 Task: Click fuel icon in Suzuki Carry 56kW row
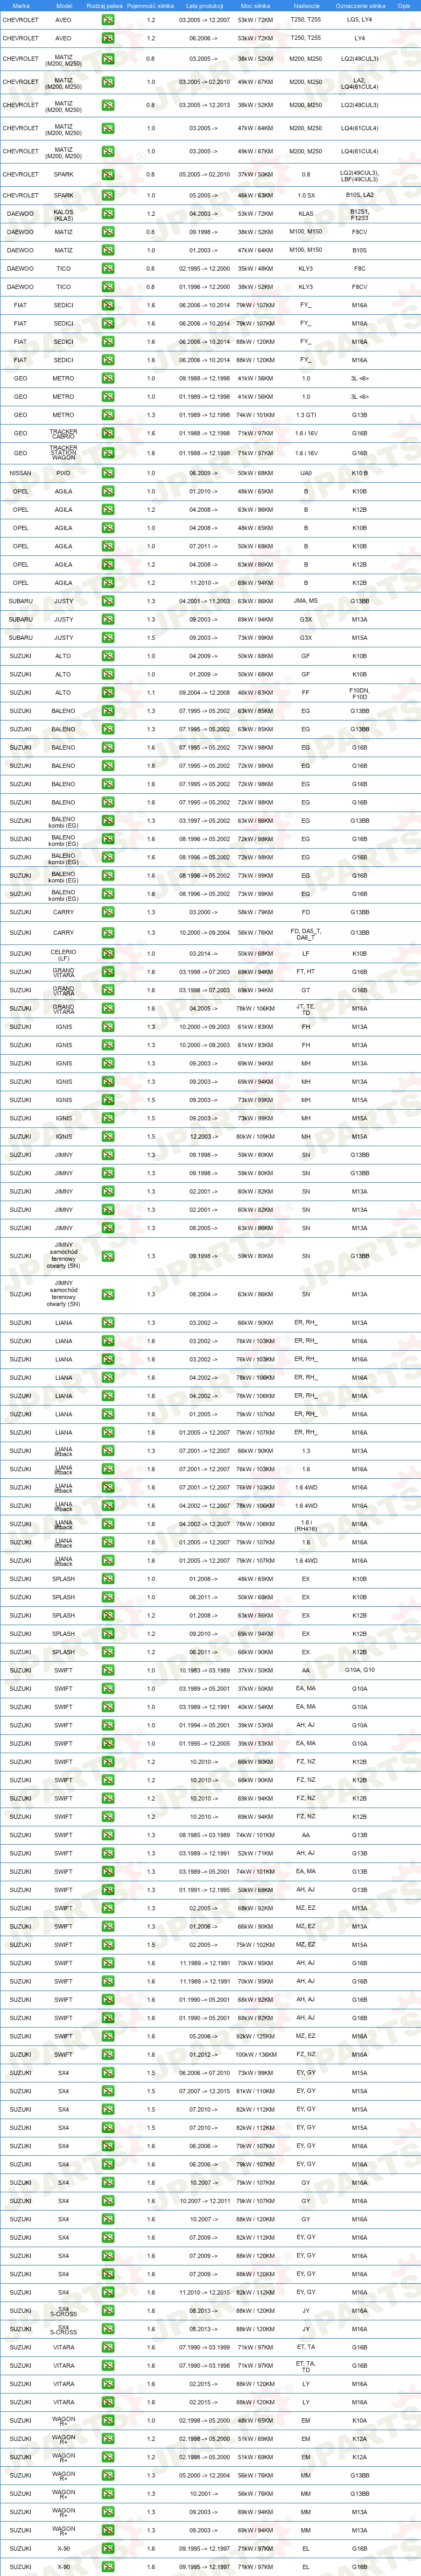[x=107, y=933]
